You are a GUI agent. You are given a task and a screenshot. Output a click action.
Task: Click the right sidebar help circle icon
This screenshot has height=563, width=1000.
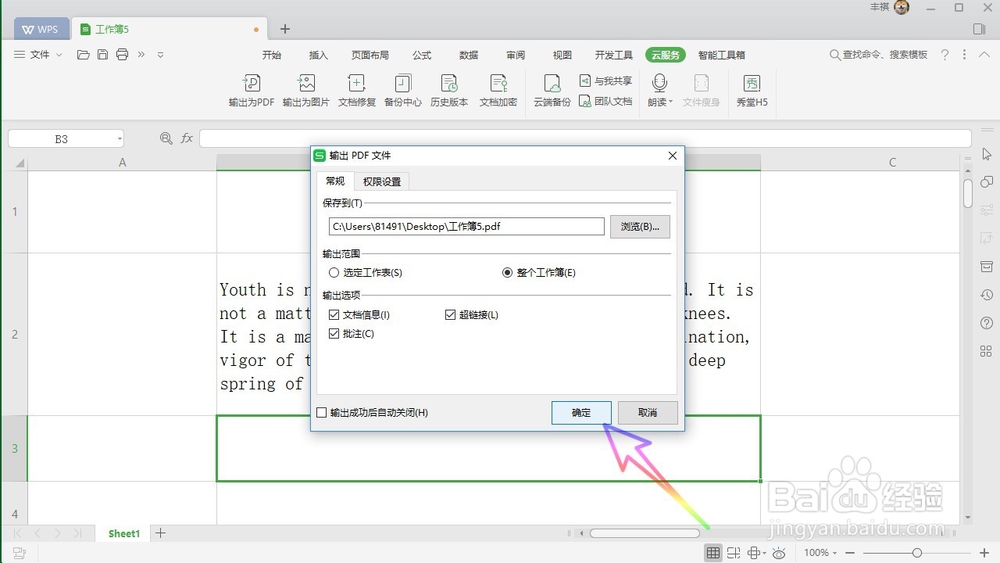(987, 323)
